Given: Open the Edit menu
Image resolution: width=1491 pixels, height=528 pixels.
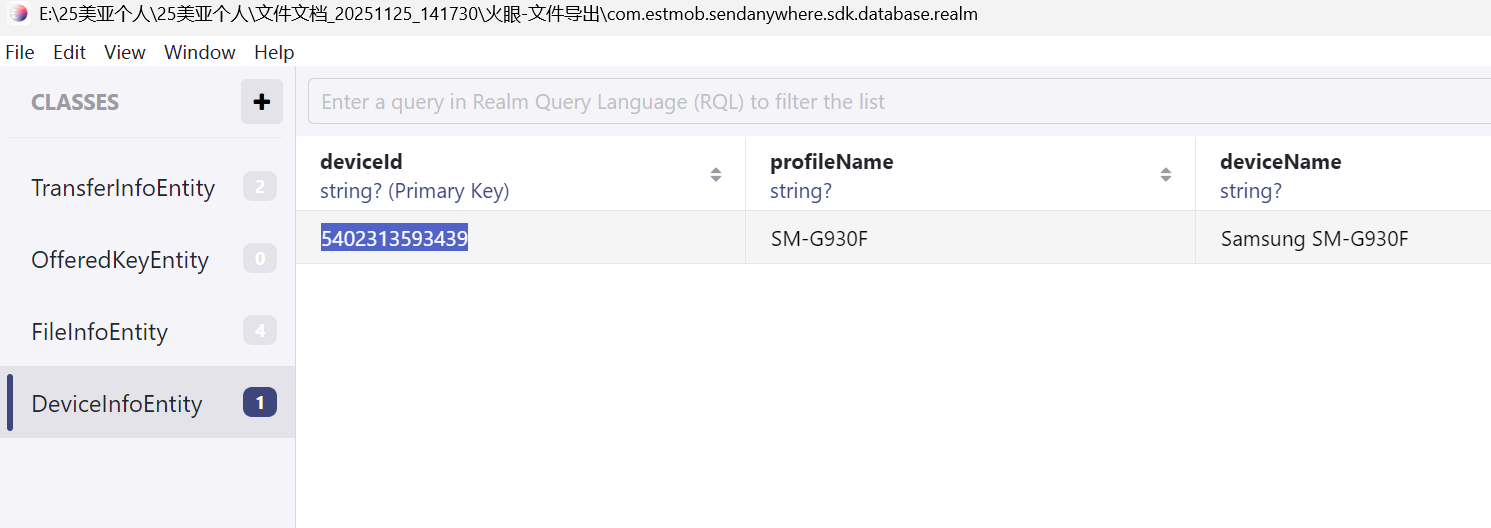Looking at the screenshot, I should pos(69,52).
